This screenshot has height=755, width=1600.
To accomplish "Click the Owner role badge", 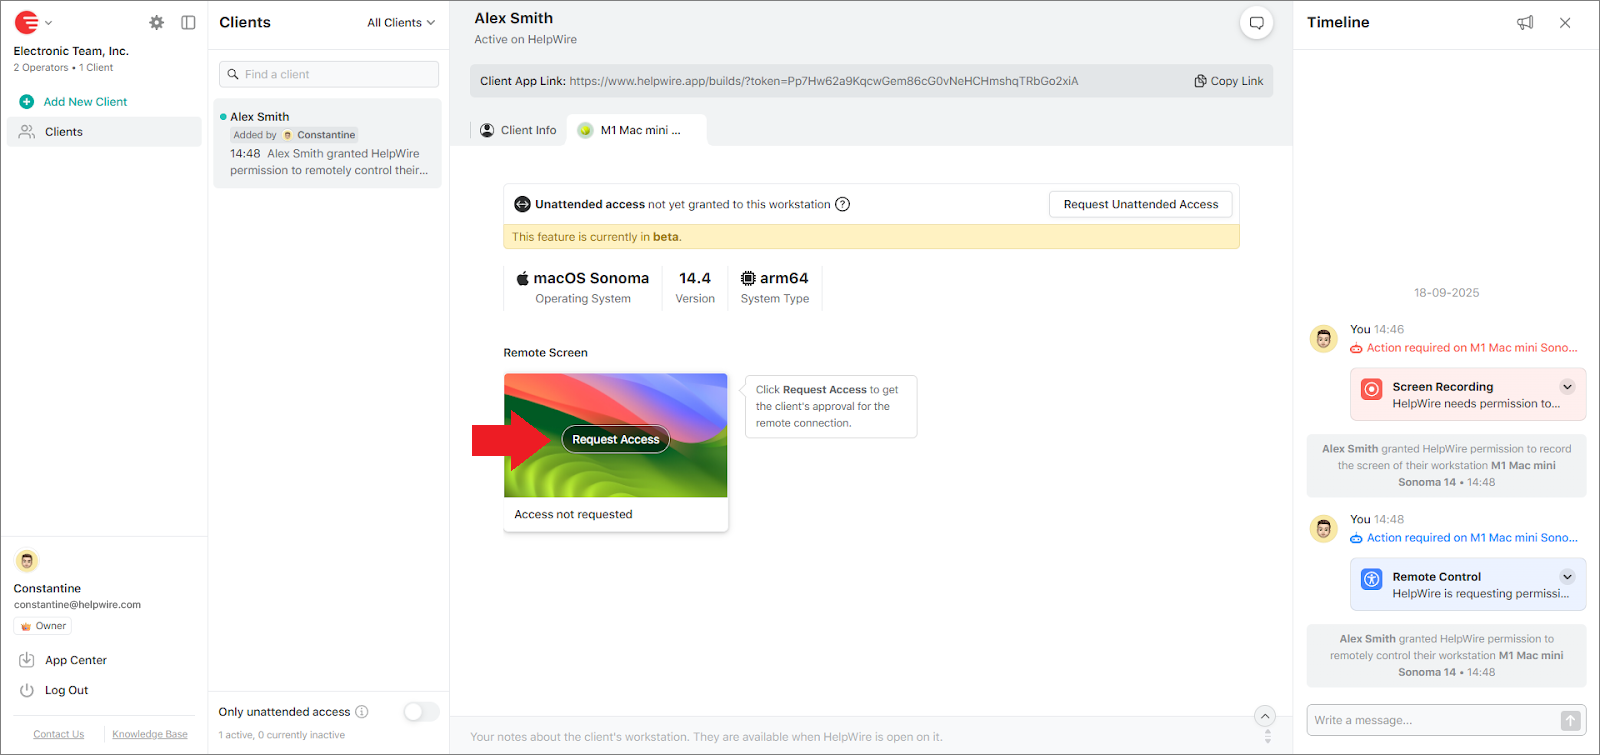I will click(43, 626).
